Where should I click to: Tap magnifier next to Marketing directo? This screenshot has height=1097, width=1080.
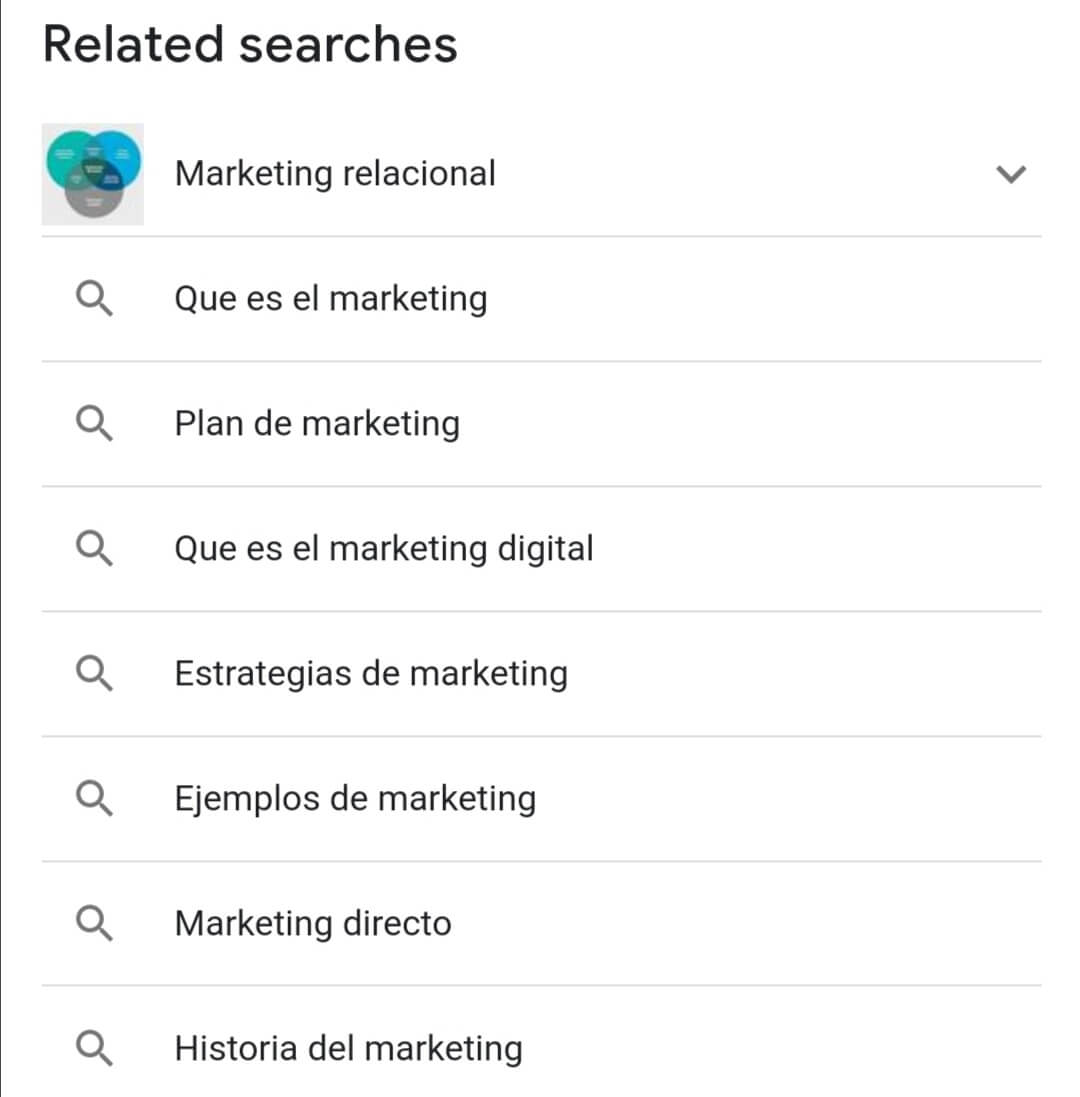94,923
